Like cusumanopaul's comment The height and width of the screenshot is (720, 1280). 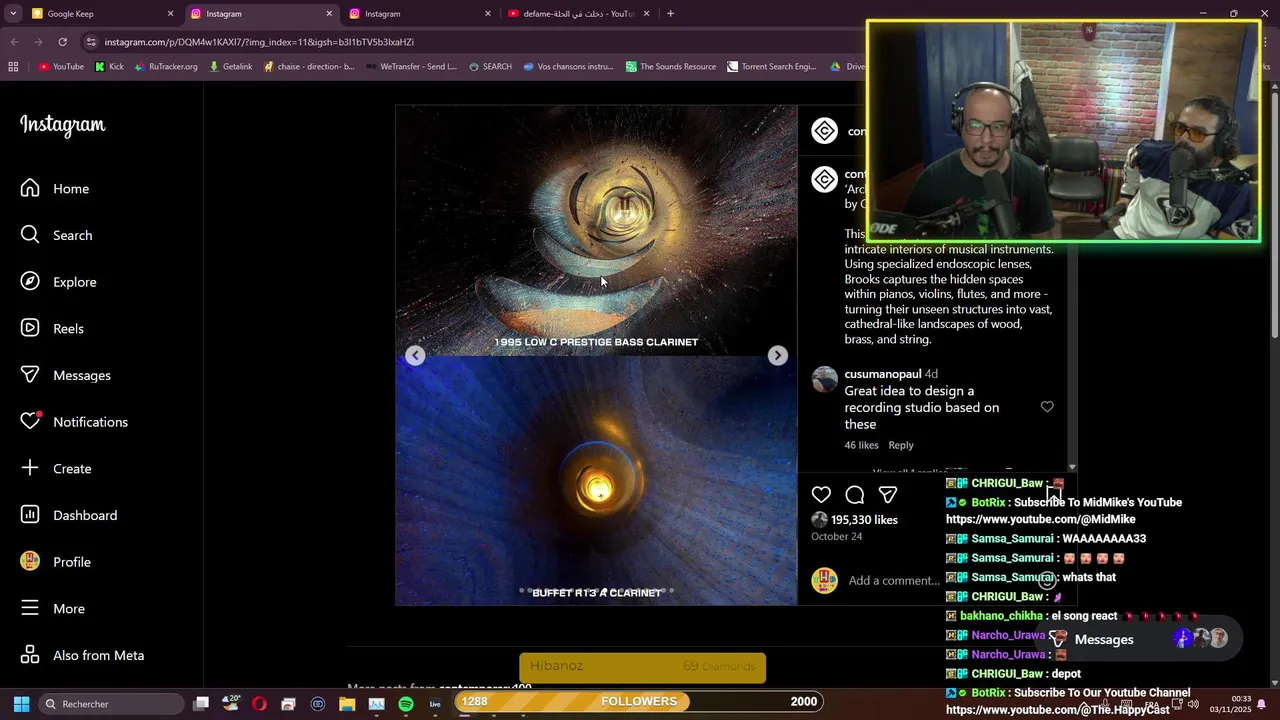pos(1047,407)
